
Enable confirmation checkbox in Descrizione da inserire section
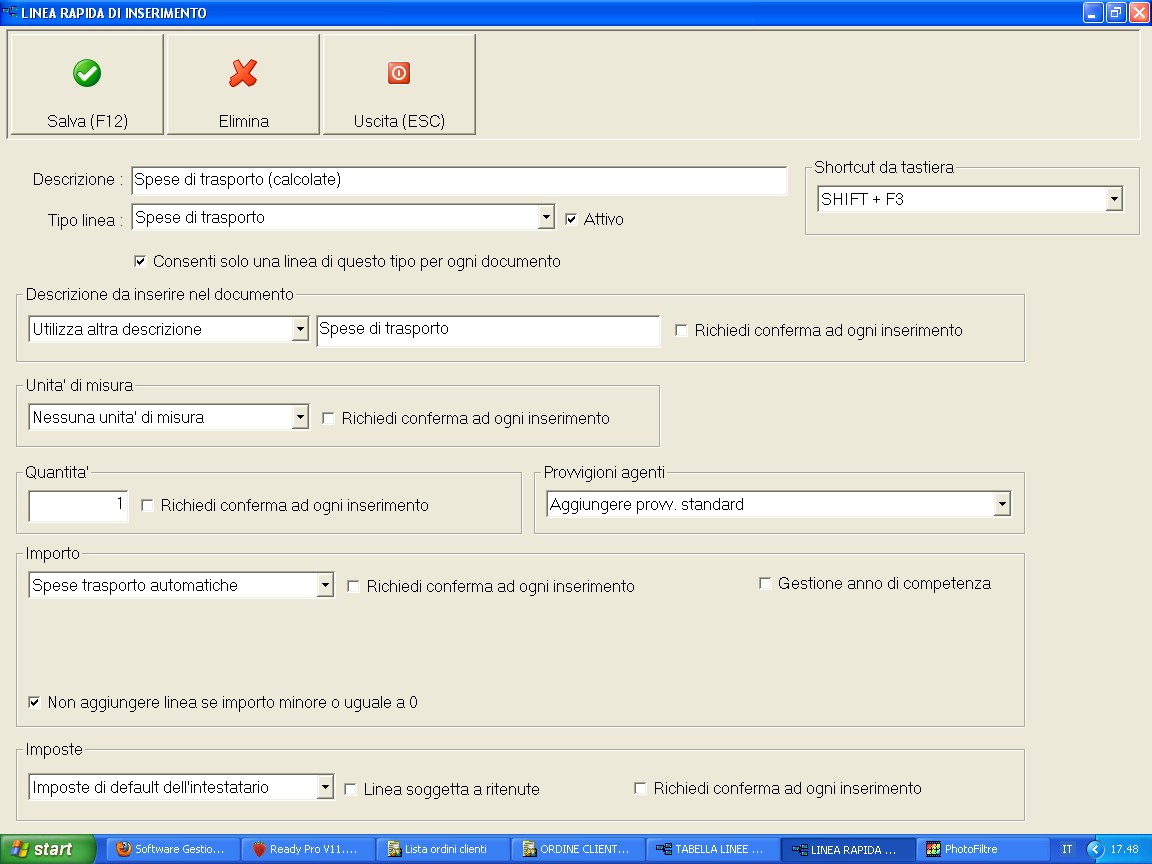pyautogui.click(x=682, y=331)
